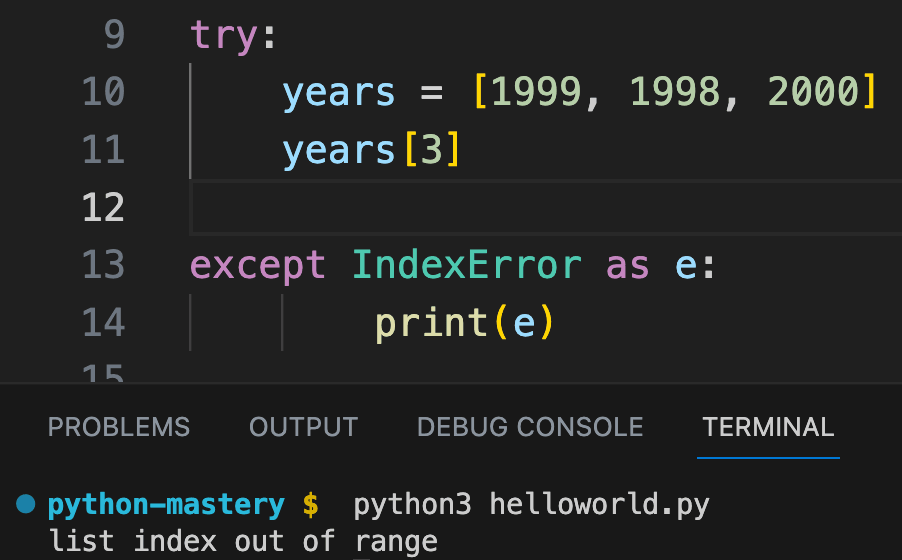902x560 pixels.
Task: Click the index 3 inside years brackets
Action: point(431,150)
